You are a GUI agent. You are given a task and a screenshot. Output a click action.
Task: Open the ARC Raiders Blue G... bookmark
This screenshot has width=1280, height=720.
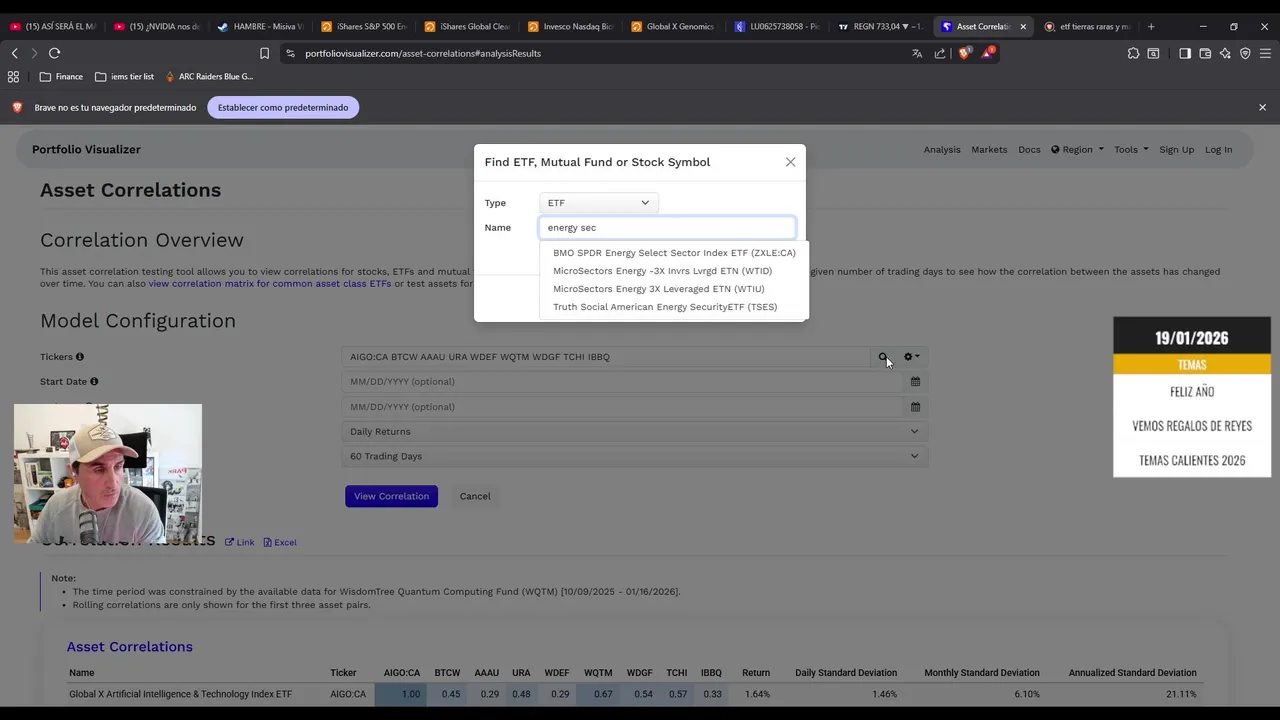coord(209,77)
